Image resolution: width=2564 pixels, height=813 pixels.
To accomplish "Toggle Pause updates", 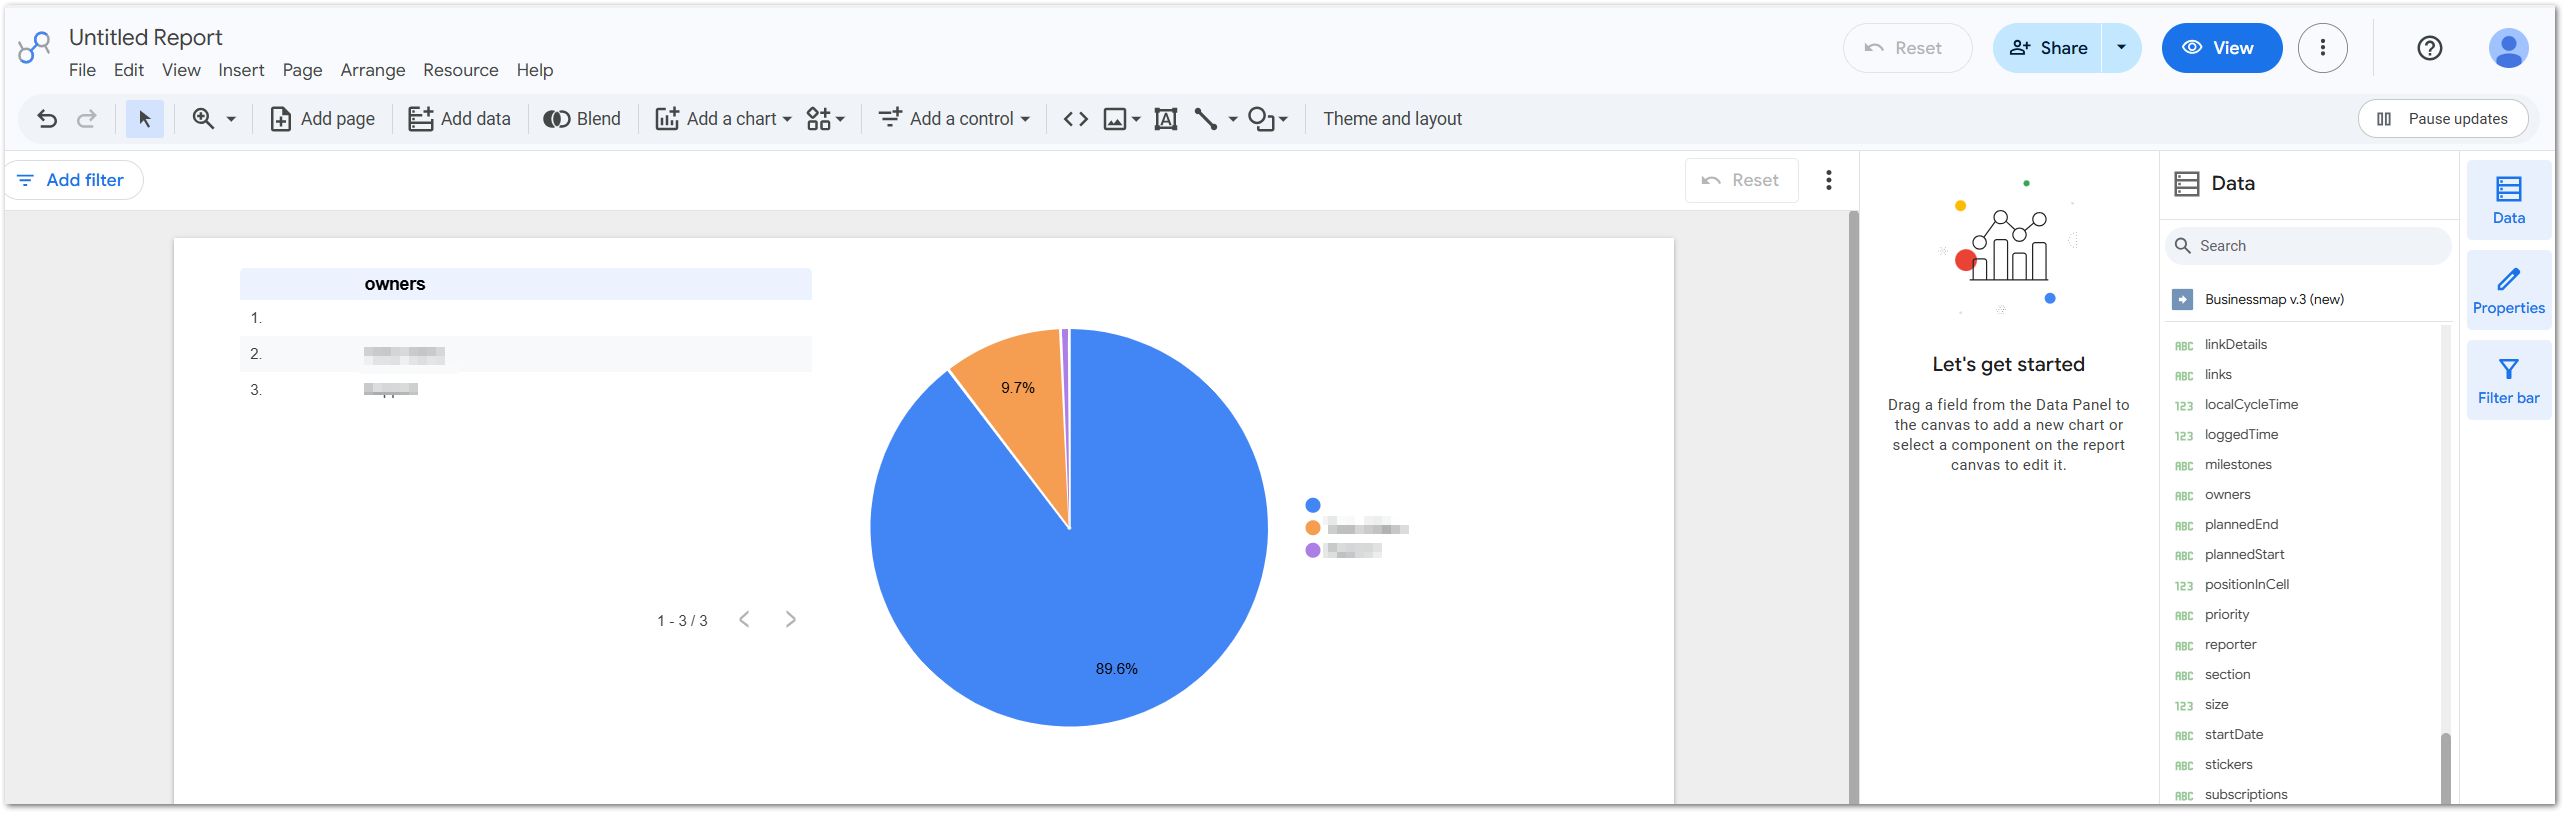I will [x=2442, y=119].
